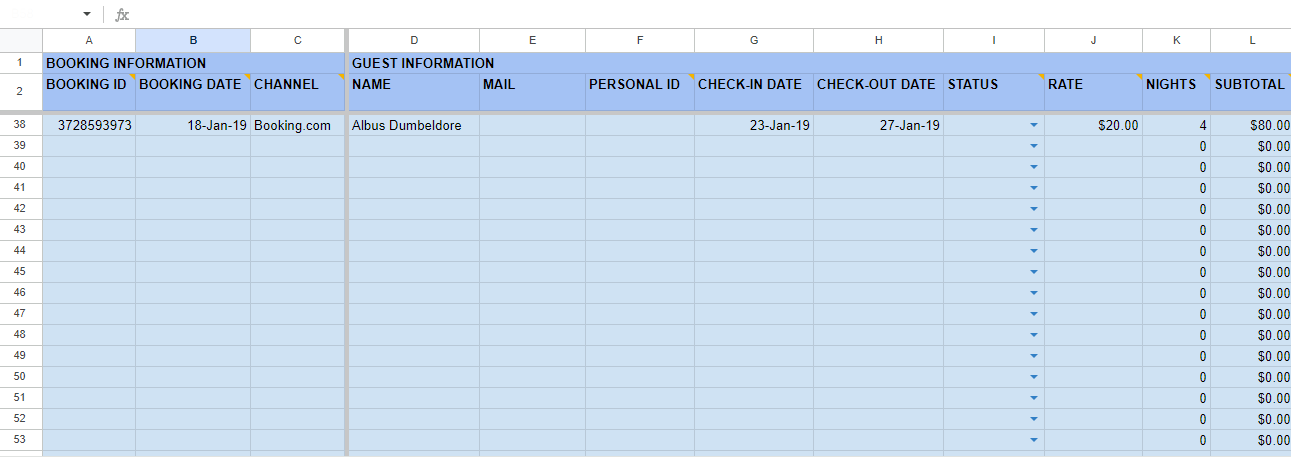Open STATUS dropdown in row 38

point(1033,125)
